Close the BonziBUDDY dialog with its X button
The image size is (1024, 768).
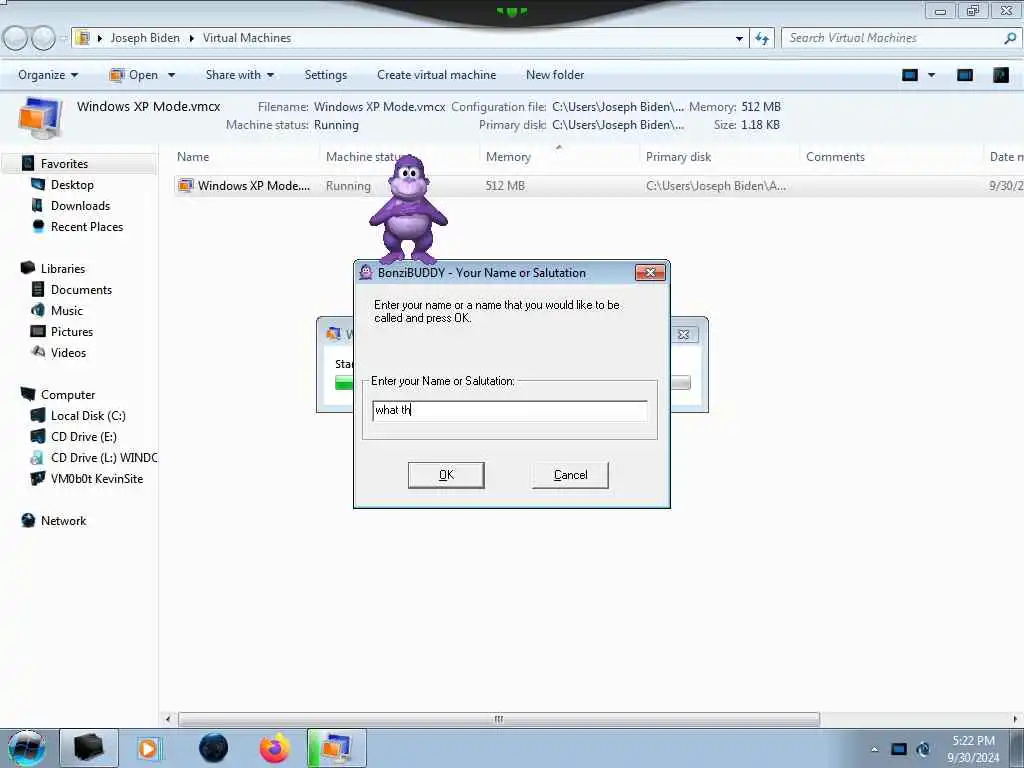[x=650, y=272]
